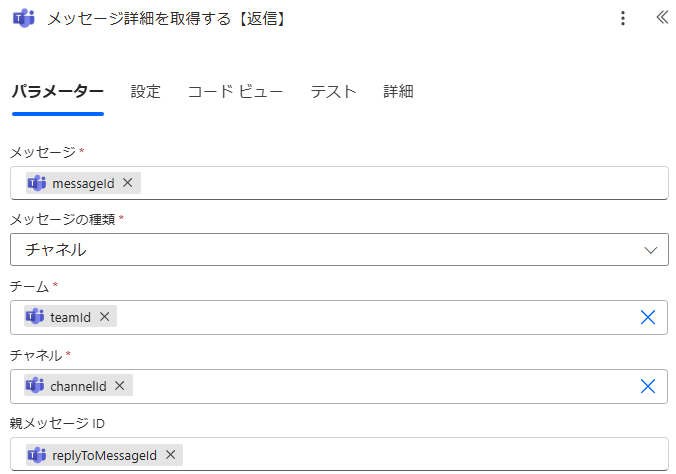Open the 詳細 tab
The height and width of the screenshot is (474, 676).
(x=398, y=92)
